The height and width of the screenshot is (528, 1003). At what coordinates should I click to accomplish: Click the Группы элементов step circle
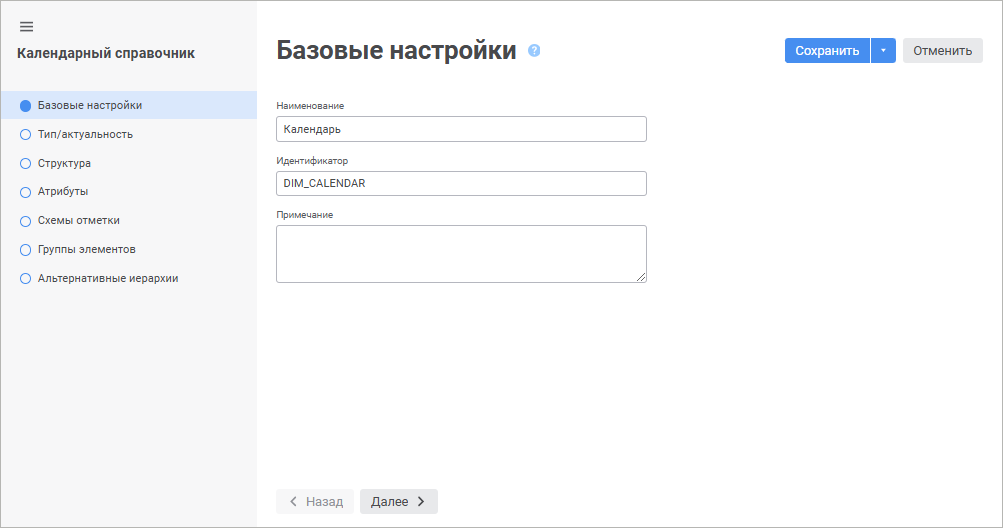(x=26, y=250)
